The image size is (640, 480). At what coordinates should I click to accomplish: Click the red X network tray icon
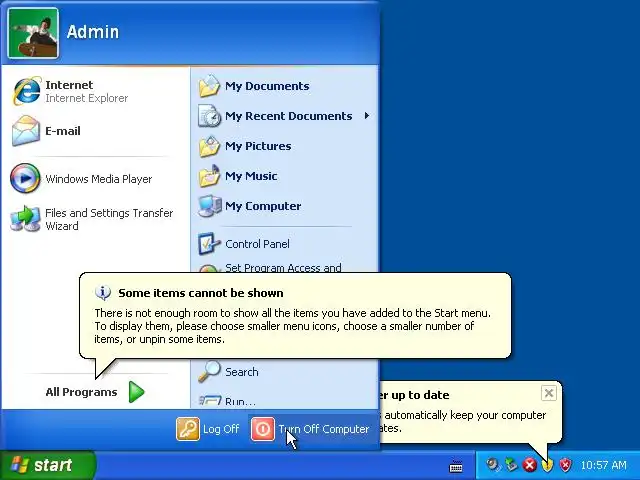[529, 465]
